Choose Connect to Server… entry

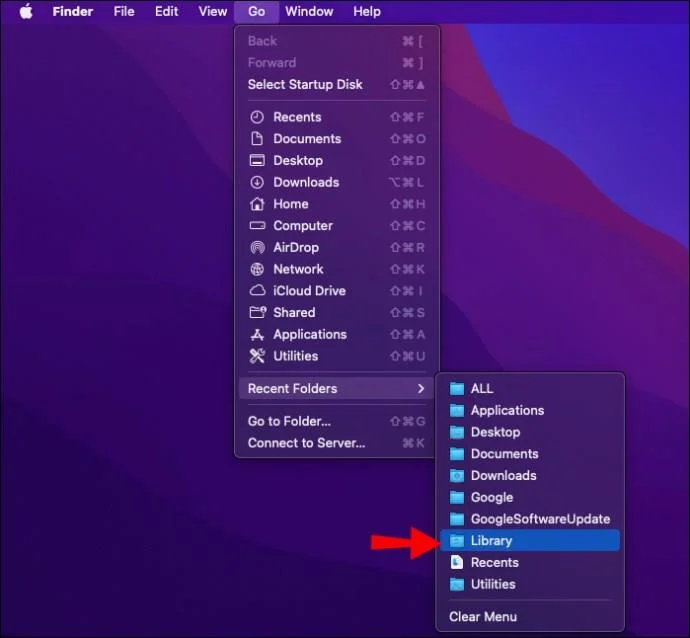click(337, 443)
